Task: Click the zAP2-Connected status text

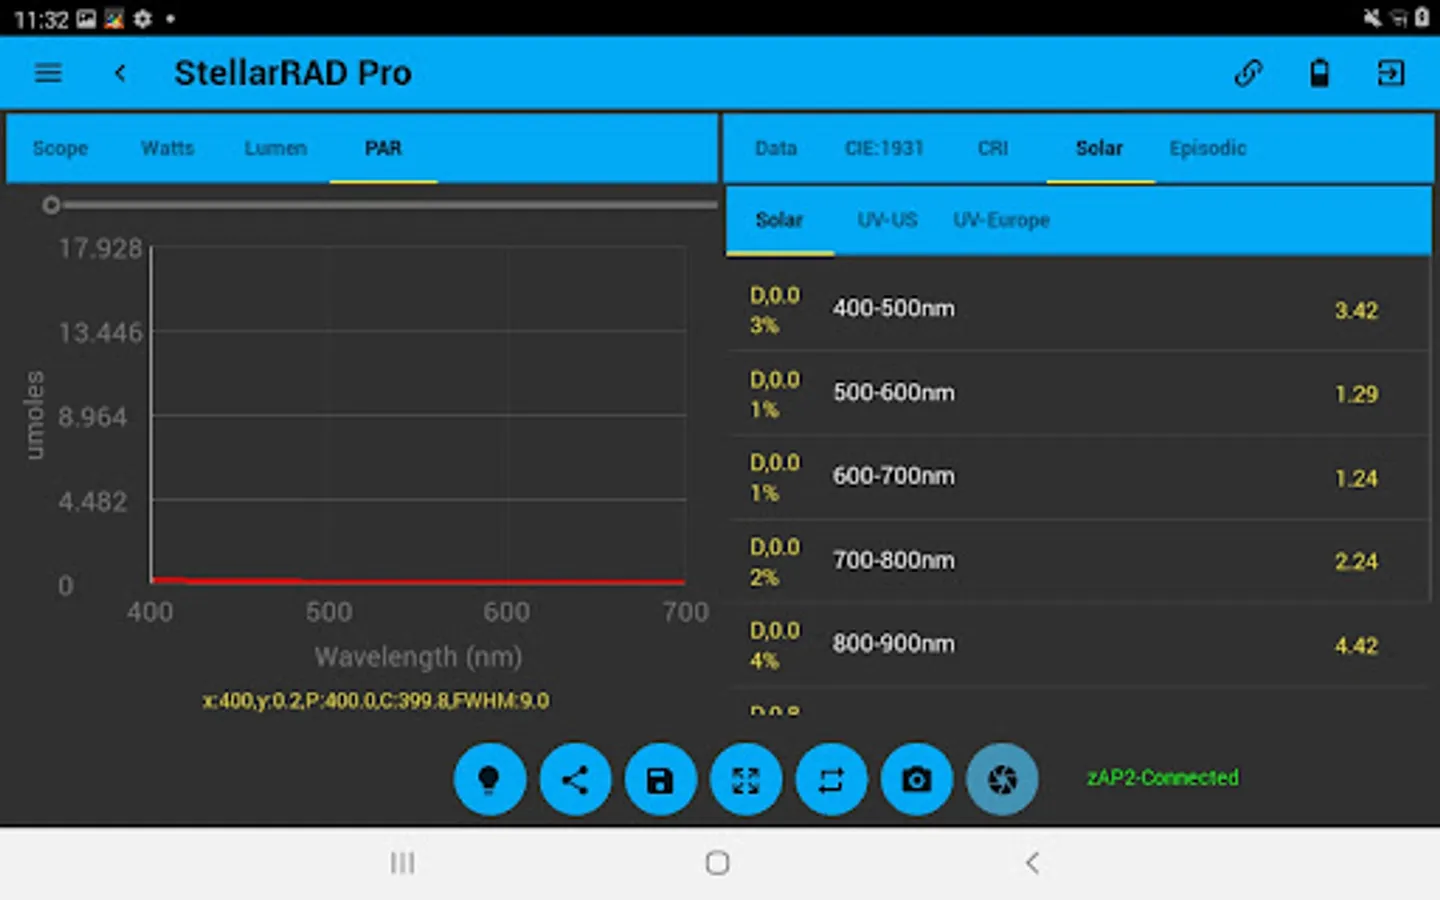Action: [x=1163, y=778]
